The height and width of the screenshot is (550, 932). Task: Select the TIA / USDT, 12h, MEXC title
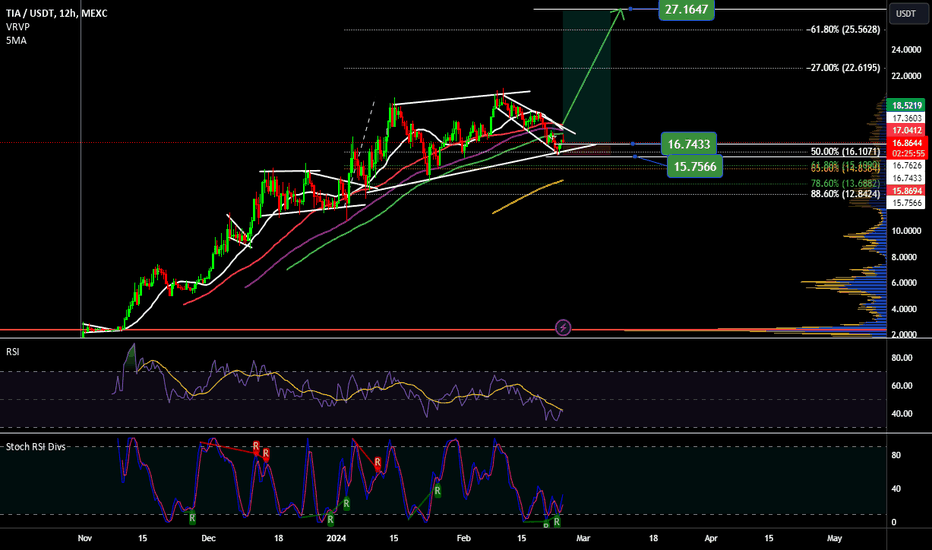[x=56, y=13]
